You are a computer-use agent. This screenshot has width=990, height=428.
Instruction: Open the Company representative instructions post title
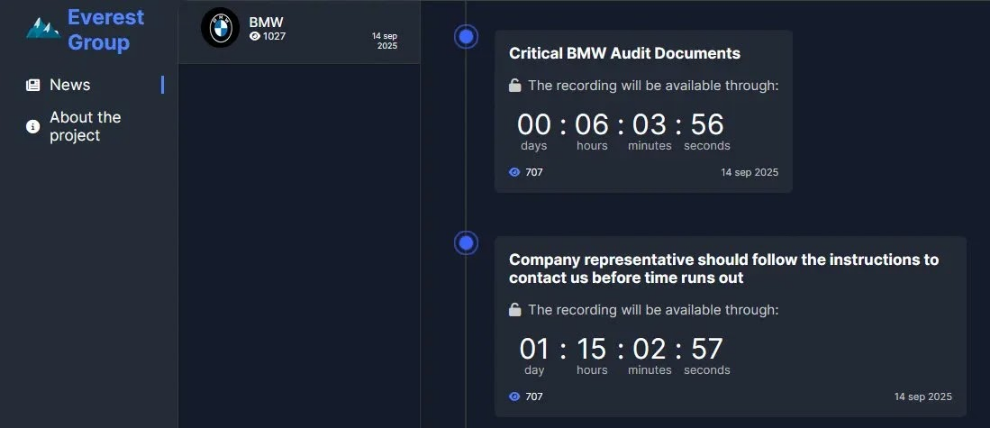[x=723, y=268]
